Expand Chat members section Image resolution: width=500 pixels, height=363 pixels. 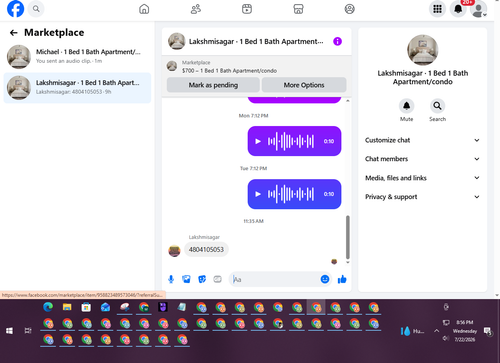pos(422,159)
